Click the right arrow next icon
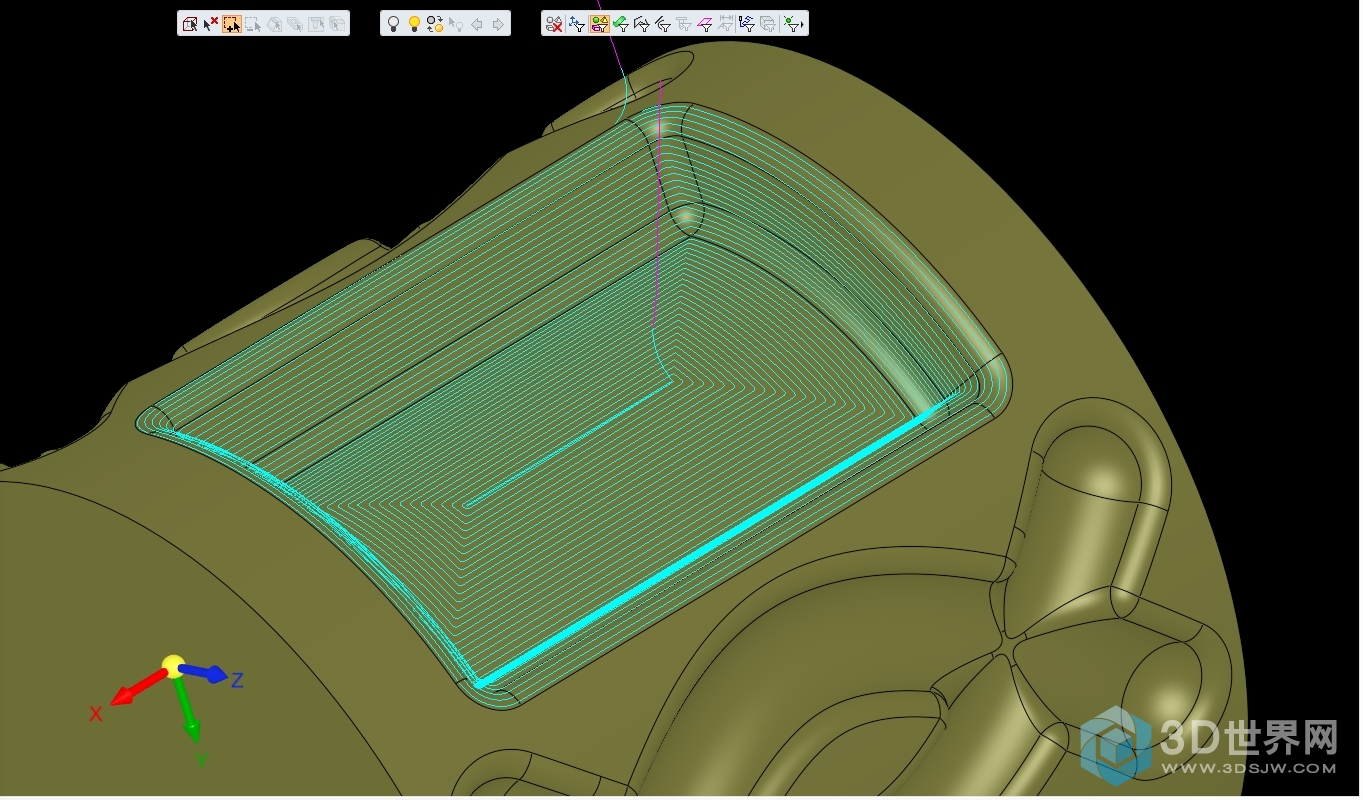This screenshot has height=800, width=1363. coord(497,24)
